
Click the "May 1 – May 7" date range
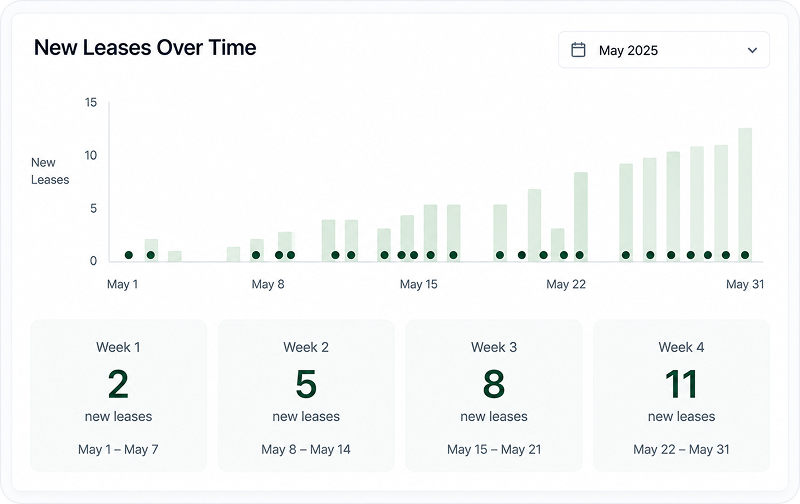[118, 449]
